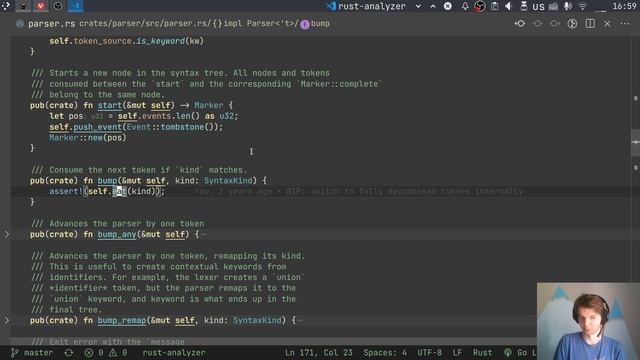Click the bump function name in its definition
This screenshot has width=640, height=360.
coord(107,180)
